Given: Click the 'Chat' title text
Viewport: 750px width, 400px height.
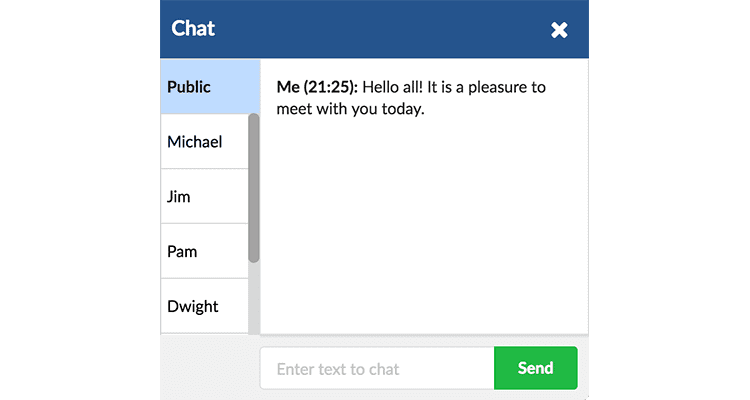Looking at the screenshot, I should pos(193,29).
